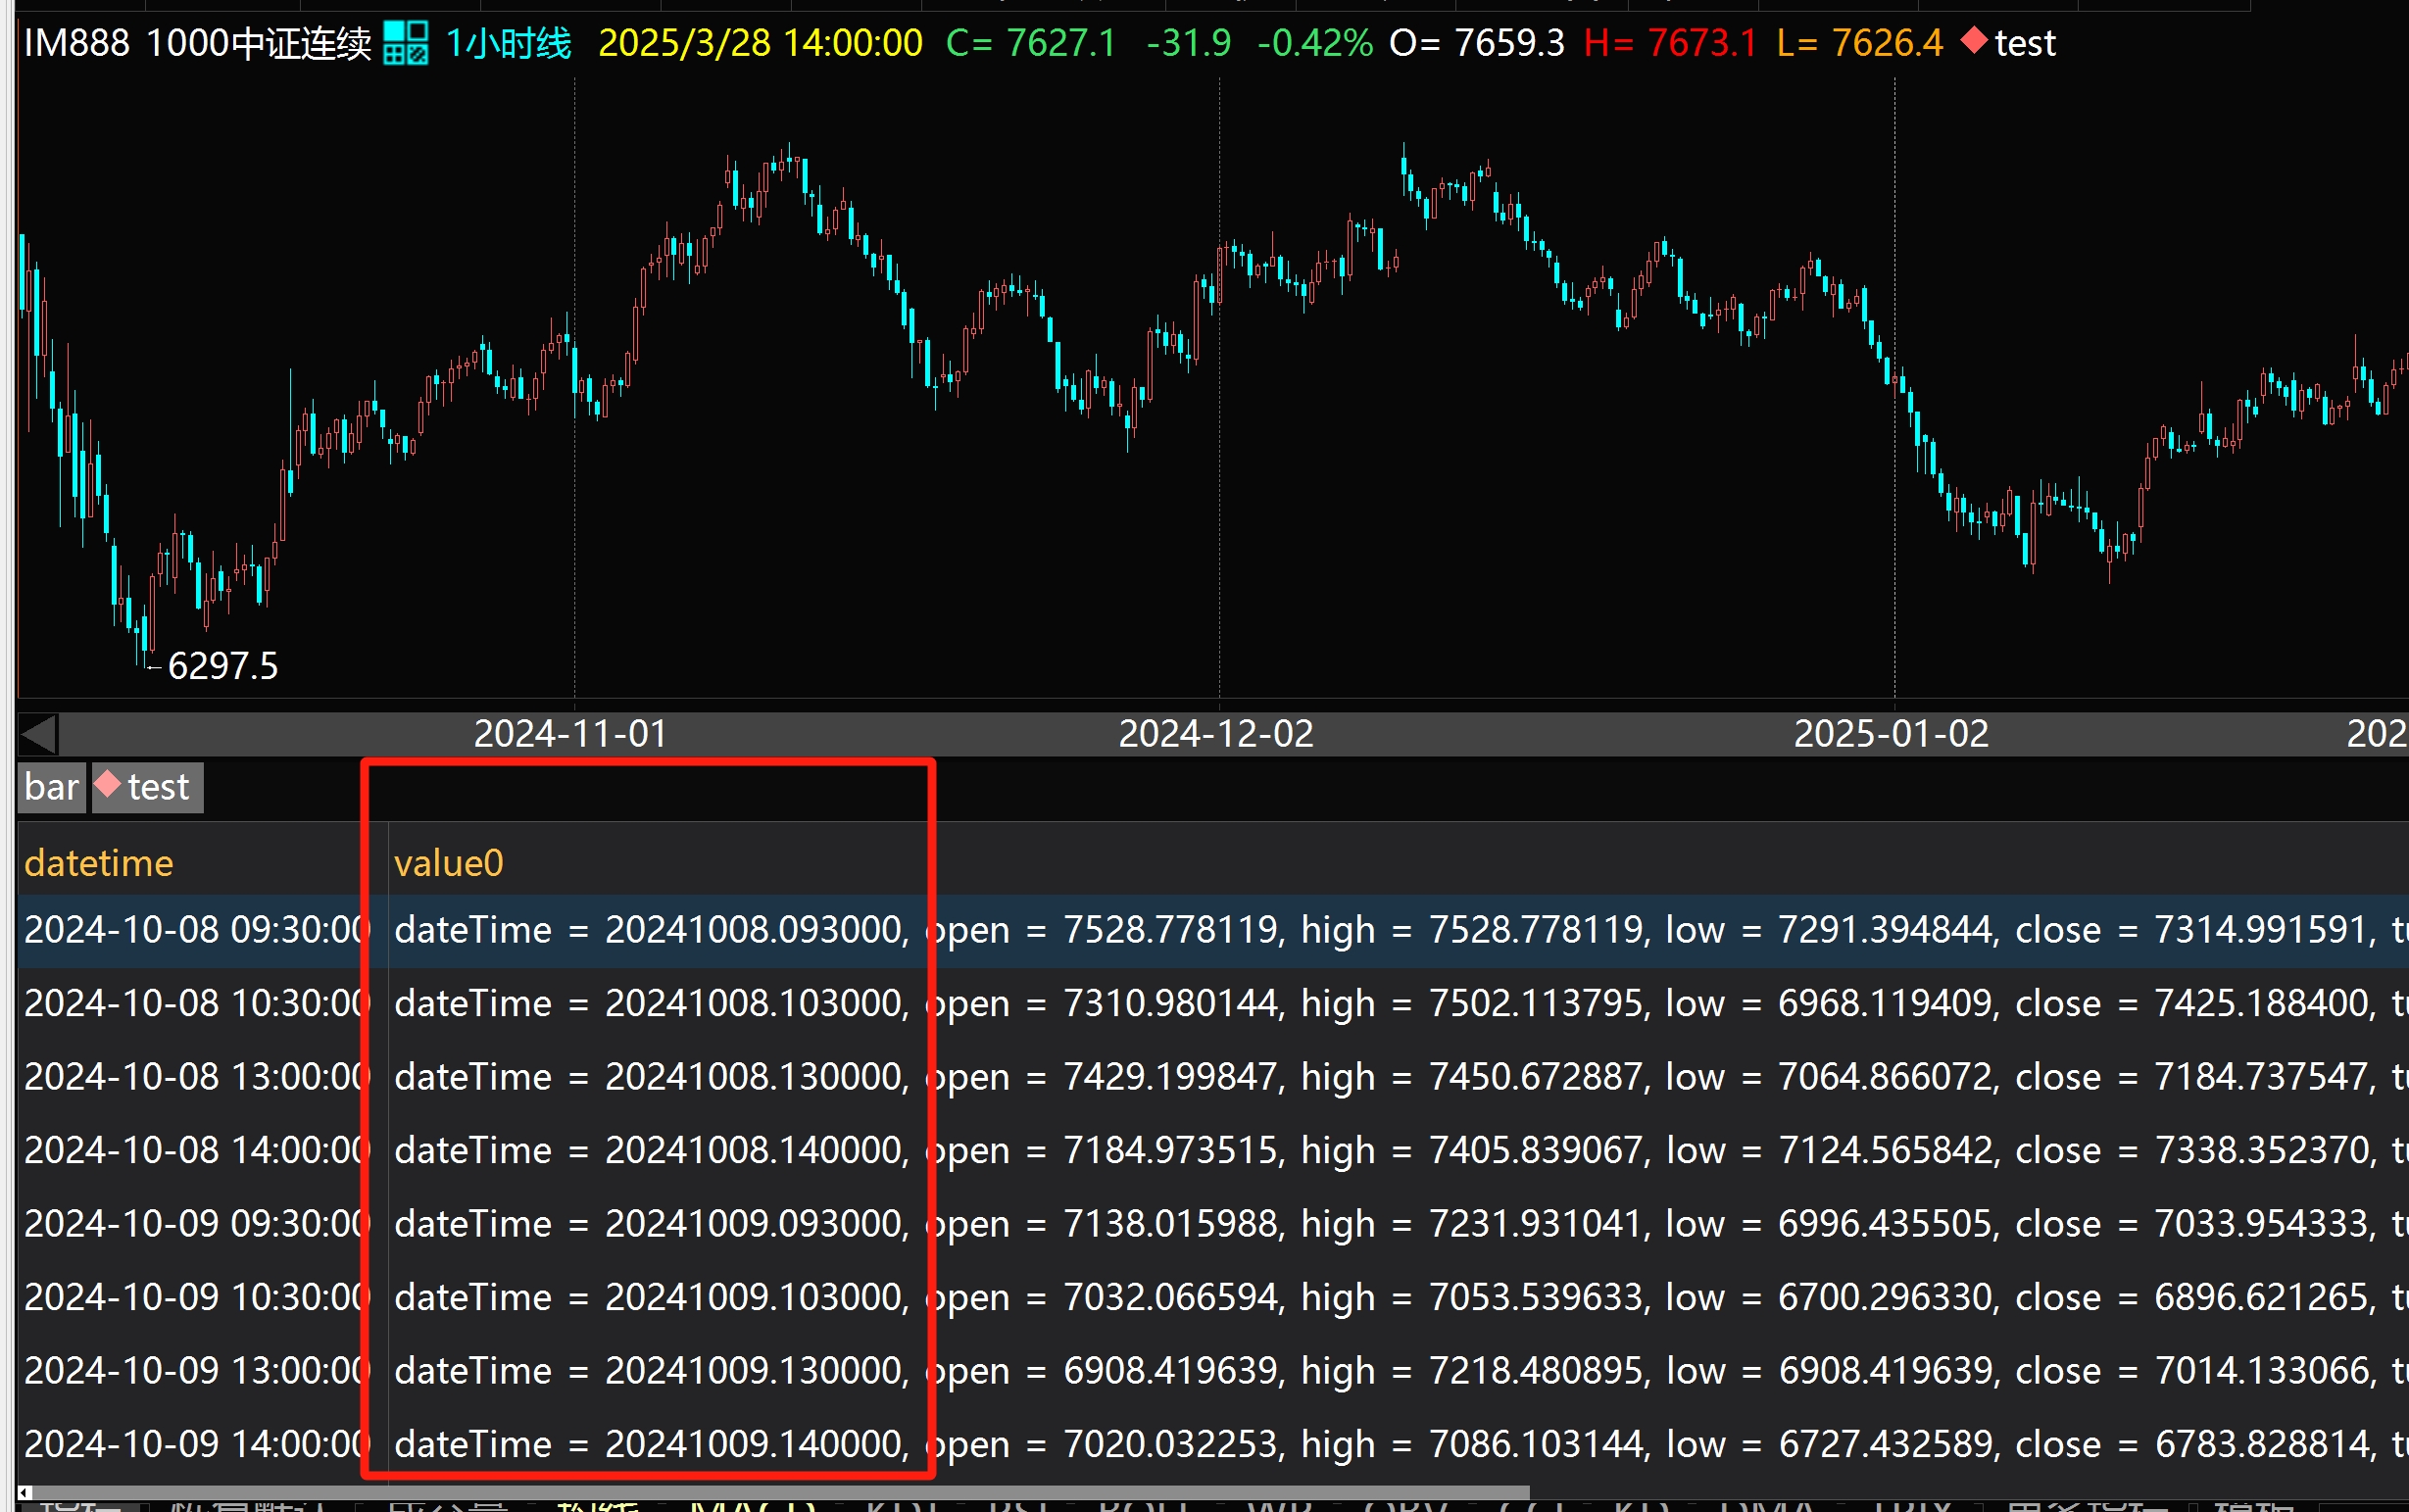Click the O= 7659.3 open value in header
Screen dimensions: 2409x1512
click(1476, 43)
